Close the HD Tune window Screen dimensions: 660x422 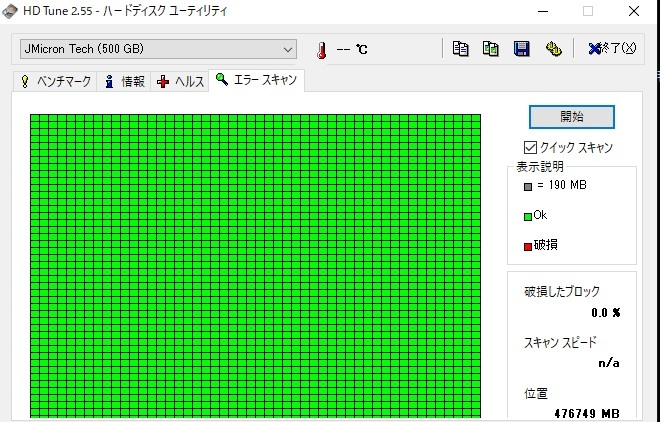(x=633, y=11)
